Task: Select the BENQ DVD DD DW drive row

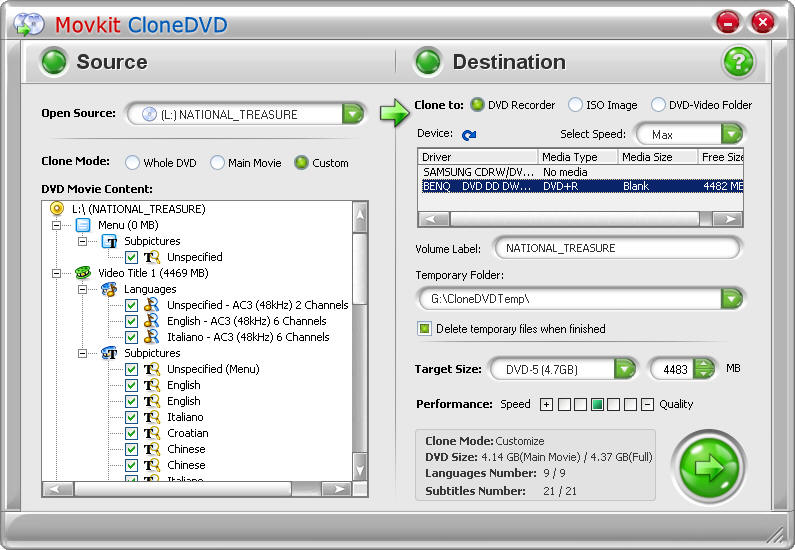Action: click(581, 186)
